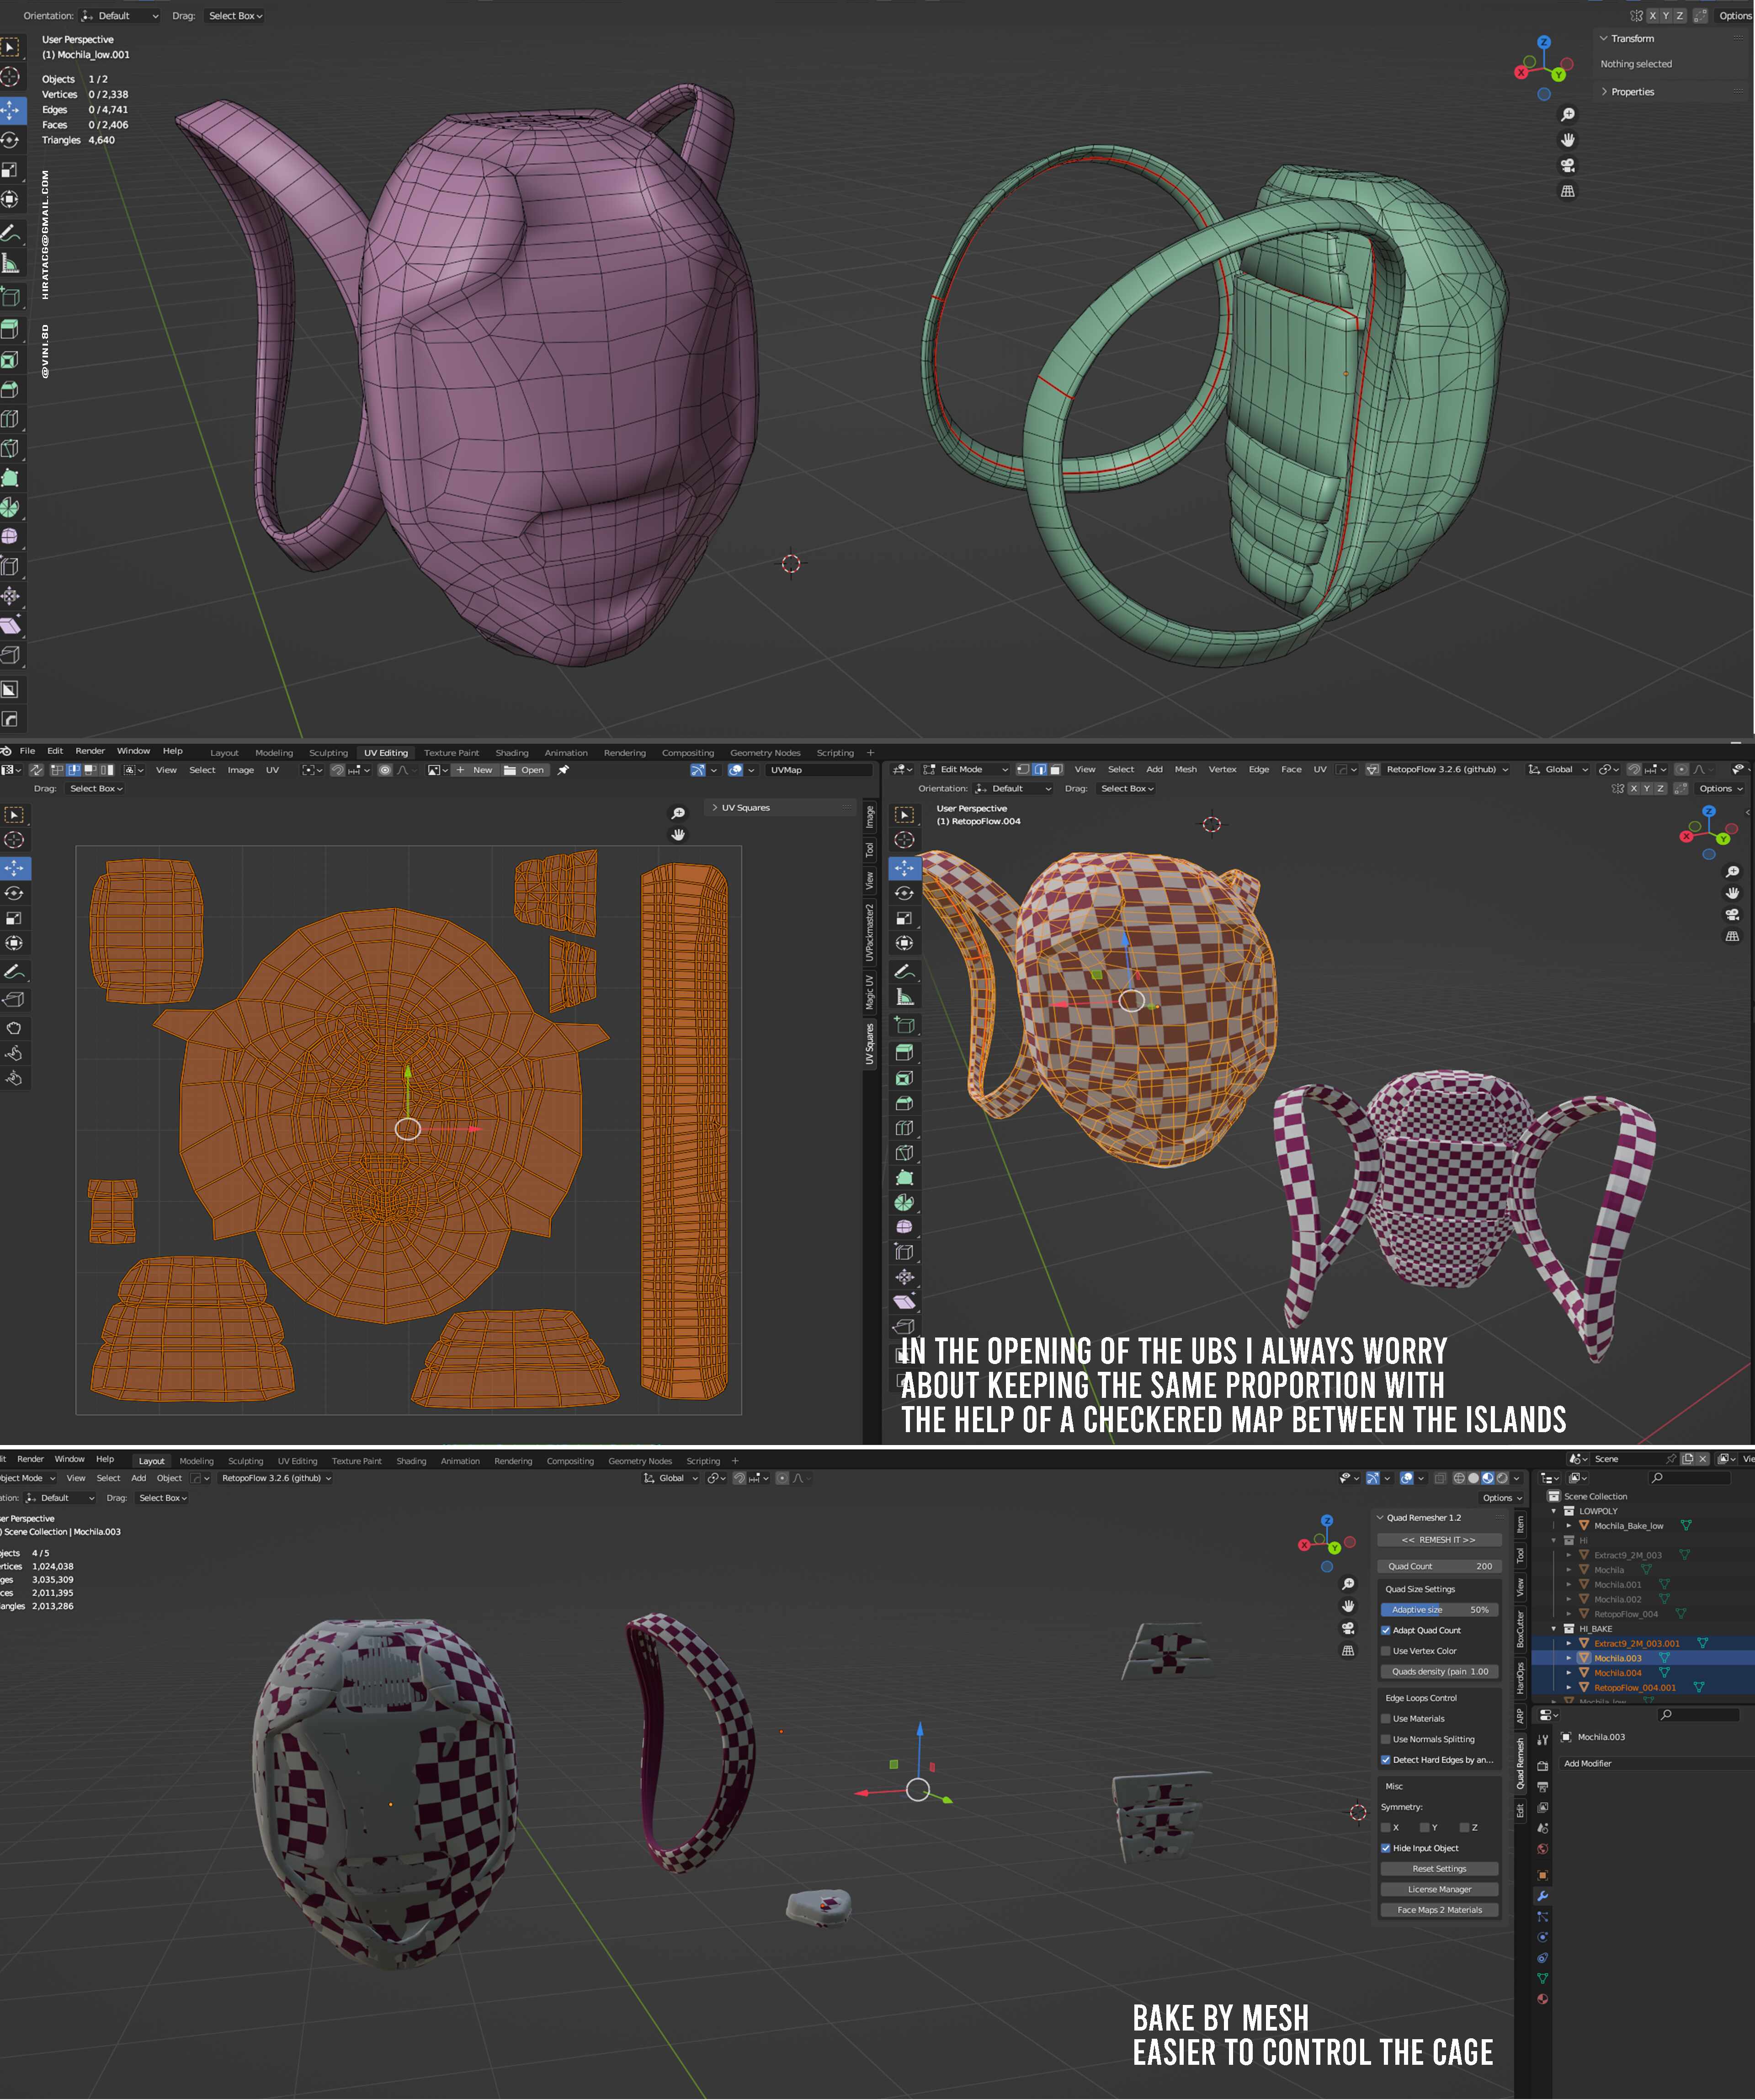Toggle perspective/orthographic grid icon in top viewport

[1568, 191]
